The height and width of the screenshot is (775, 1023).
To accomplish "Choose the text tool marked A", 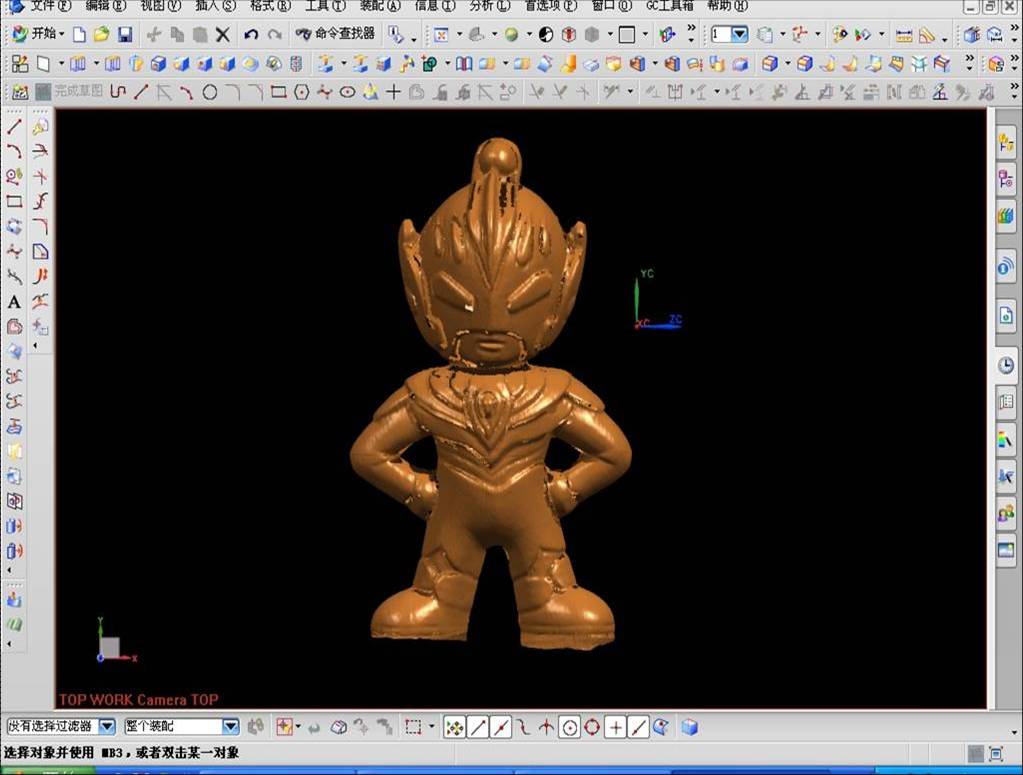I will 14,302.
